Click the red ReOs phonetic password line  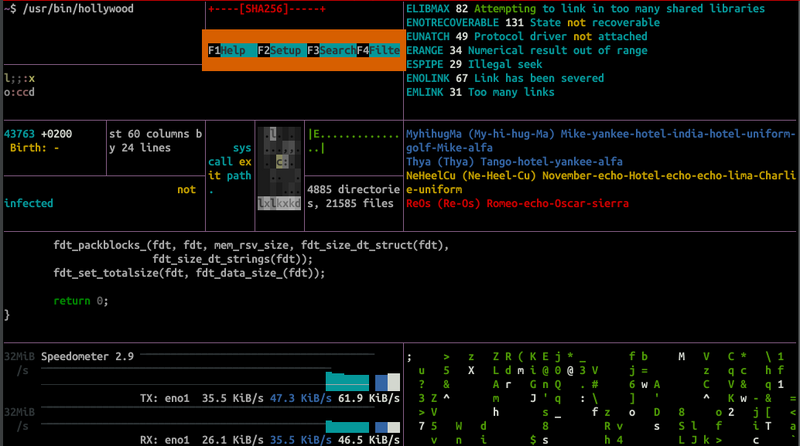point(517,204)
